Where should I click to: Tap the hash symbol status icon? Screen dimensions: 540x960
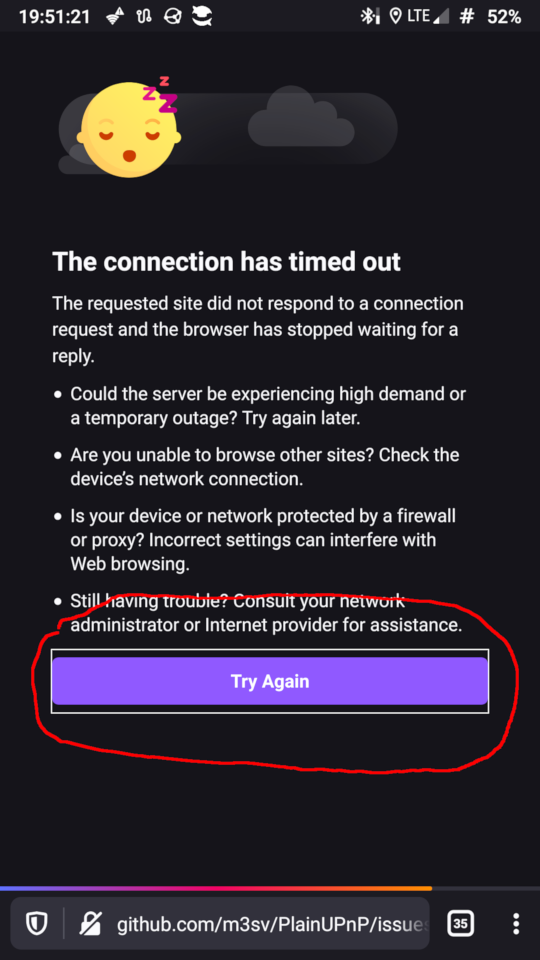(467, 17)
